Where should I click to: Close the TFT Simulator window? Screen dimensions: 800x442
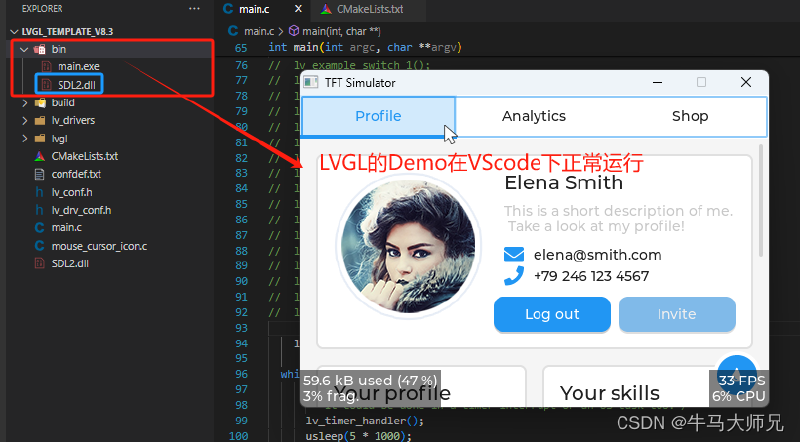746,82
